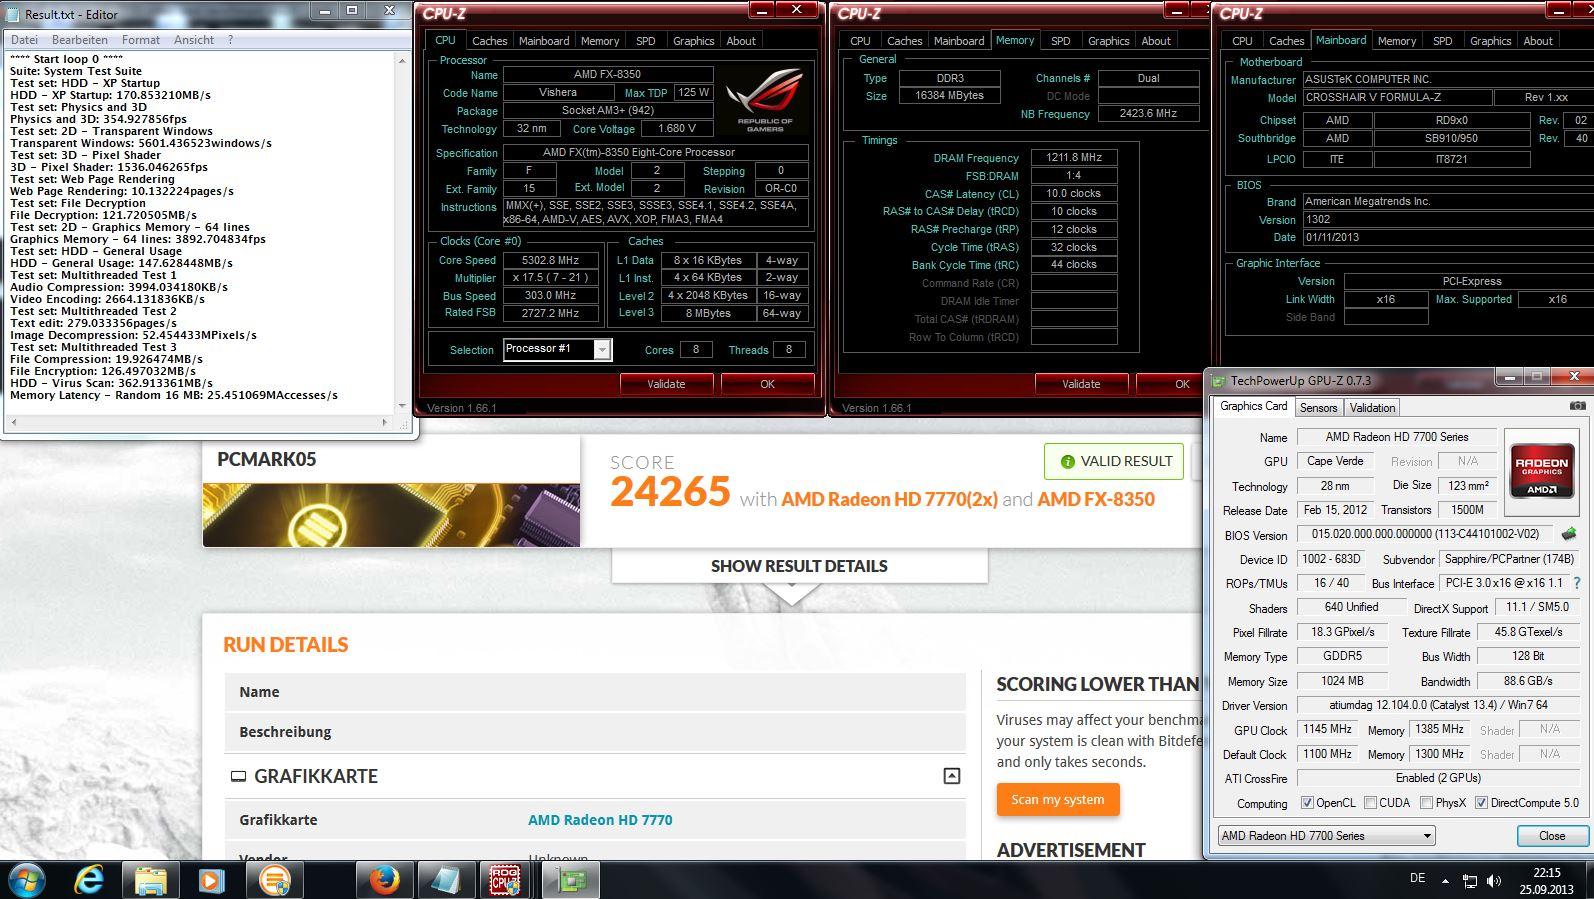
Task: Open the Ansicht menu
Action: tap(194, 40)
